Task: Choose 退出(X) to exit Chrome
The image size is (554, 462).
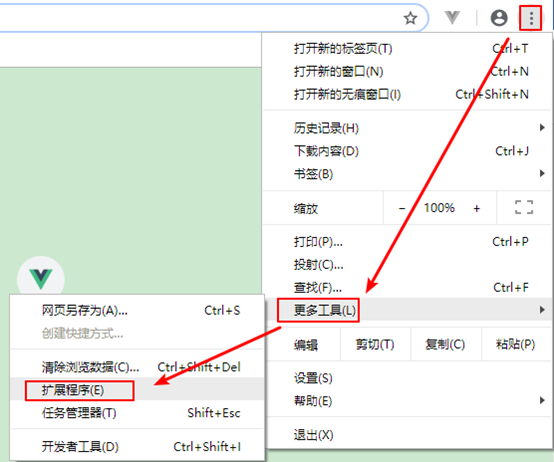Action: [x=406, y=435]
